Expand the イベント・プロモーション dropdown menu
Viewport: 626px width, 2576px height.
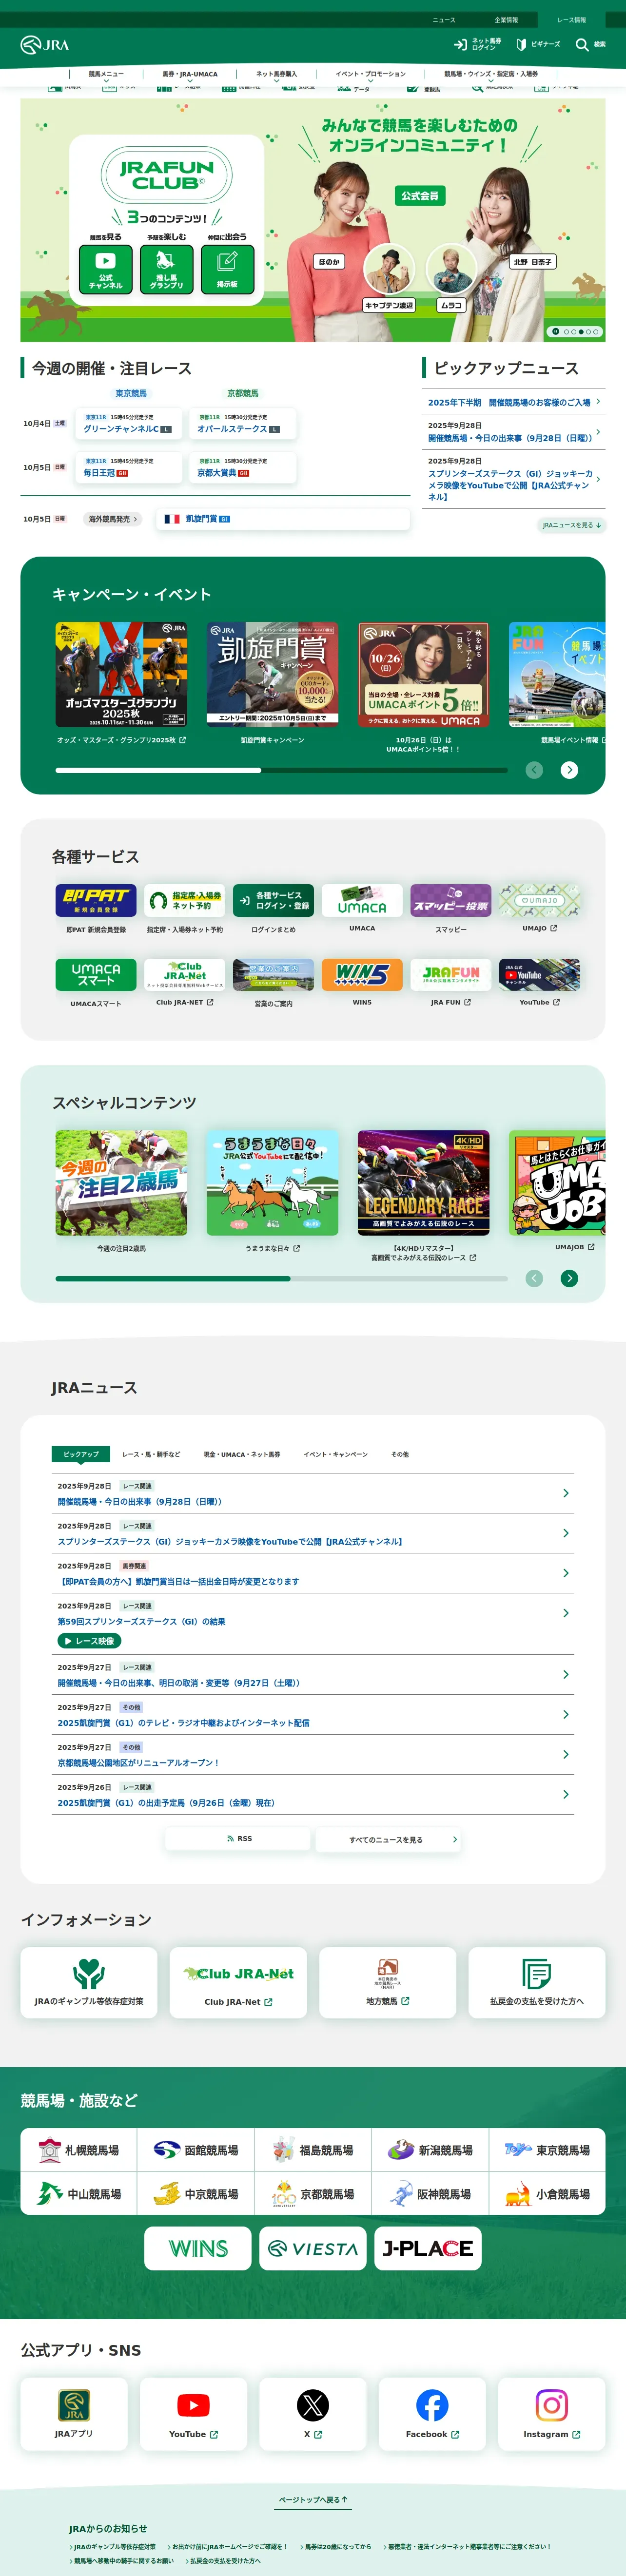pos(370,75)
